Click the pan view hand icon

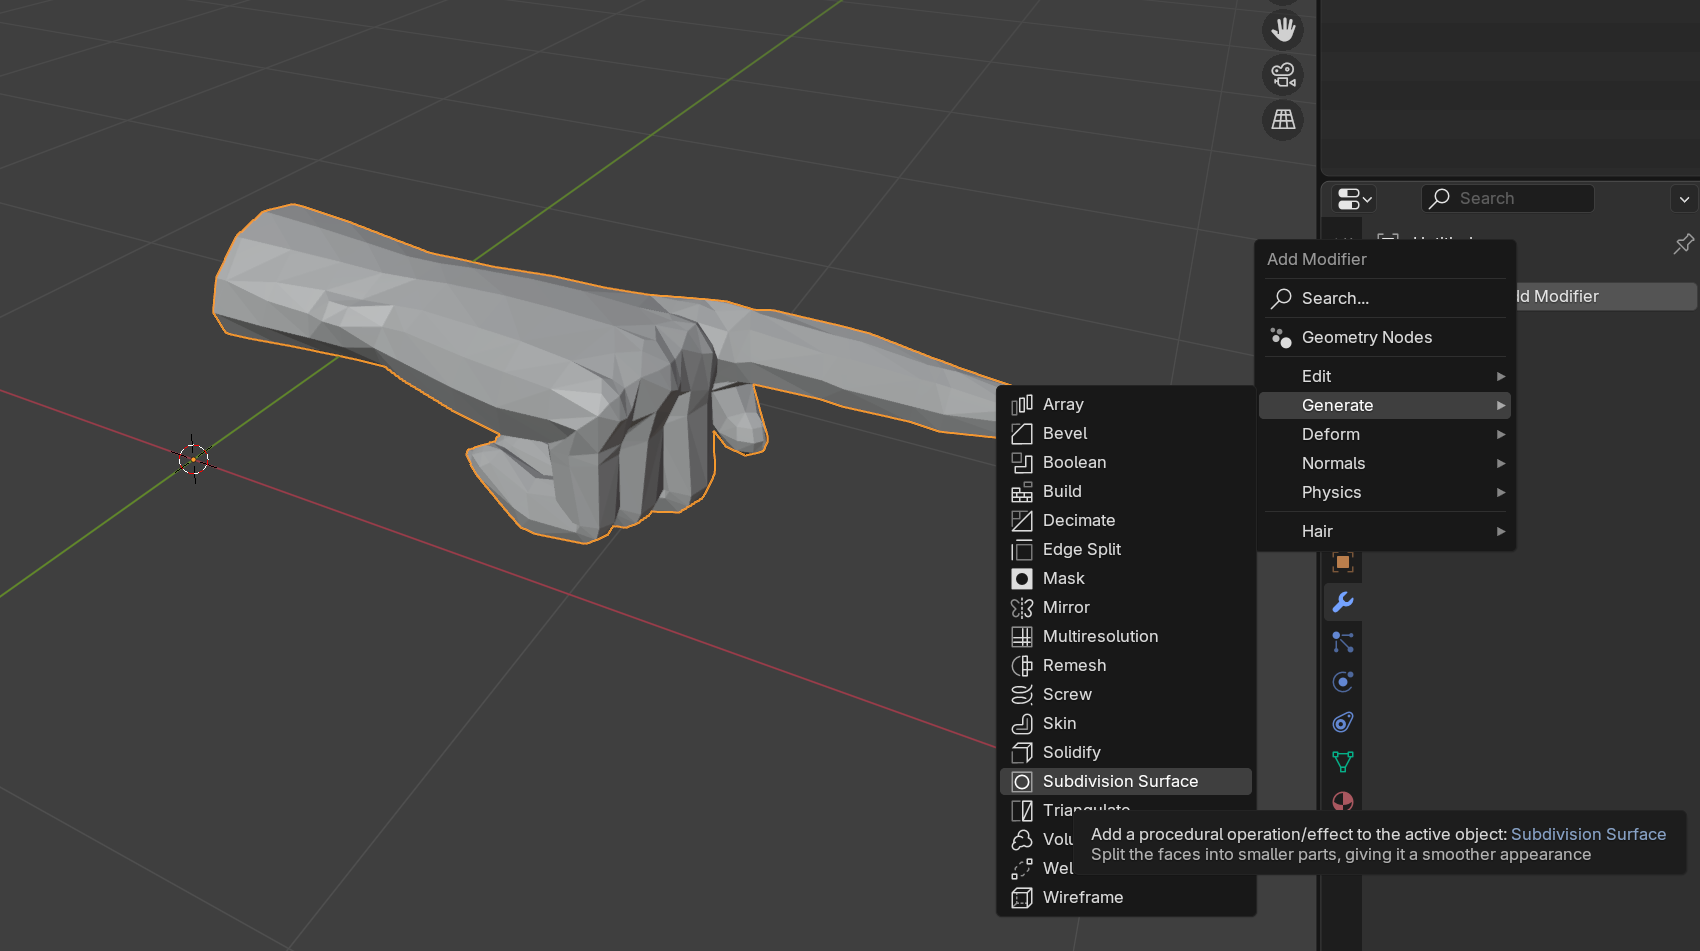click(1283, 30)
